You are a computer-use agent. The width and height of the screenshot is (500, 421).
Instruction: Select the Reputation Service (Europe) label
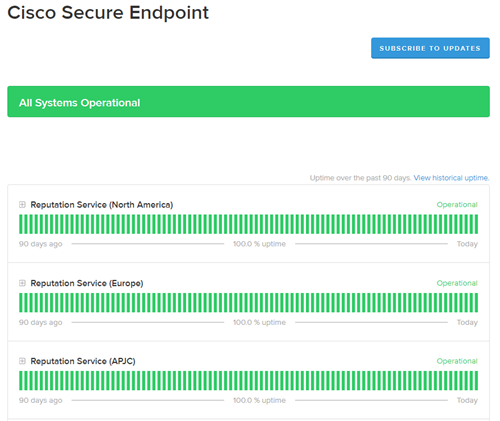coord(87,283)
